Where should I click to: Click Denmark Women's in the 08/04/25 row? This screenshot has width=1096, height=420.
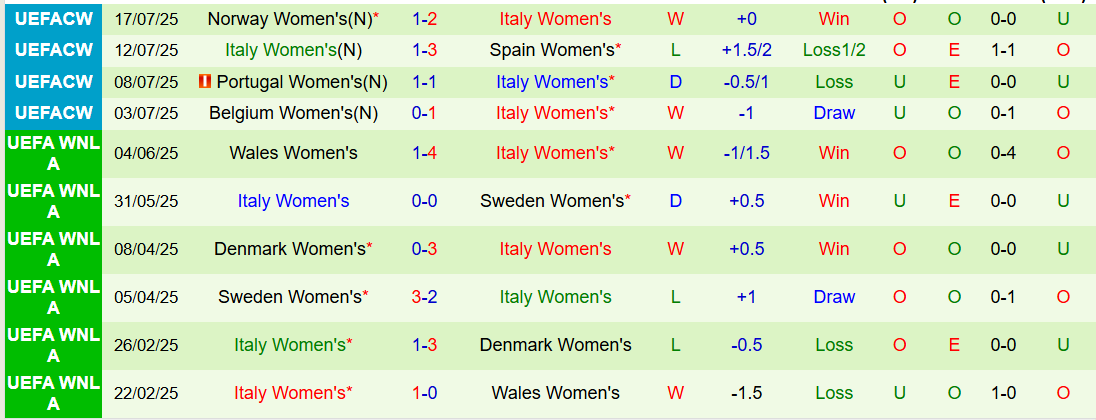[290, 249]
